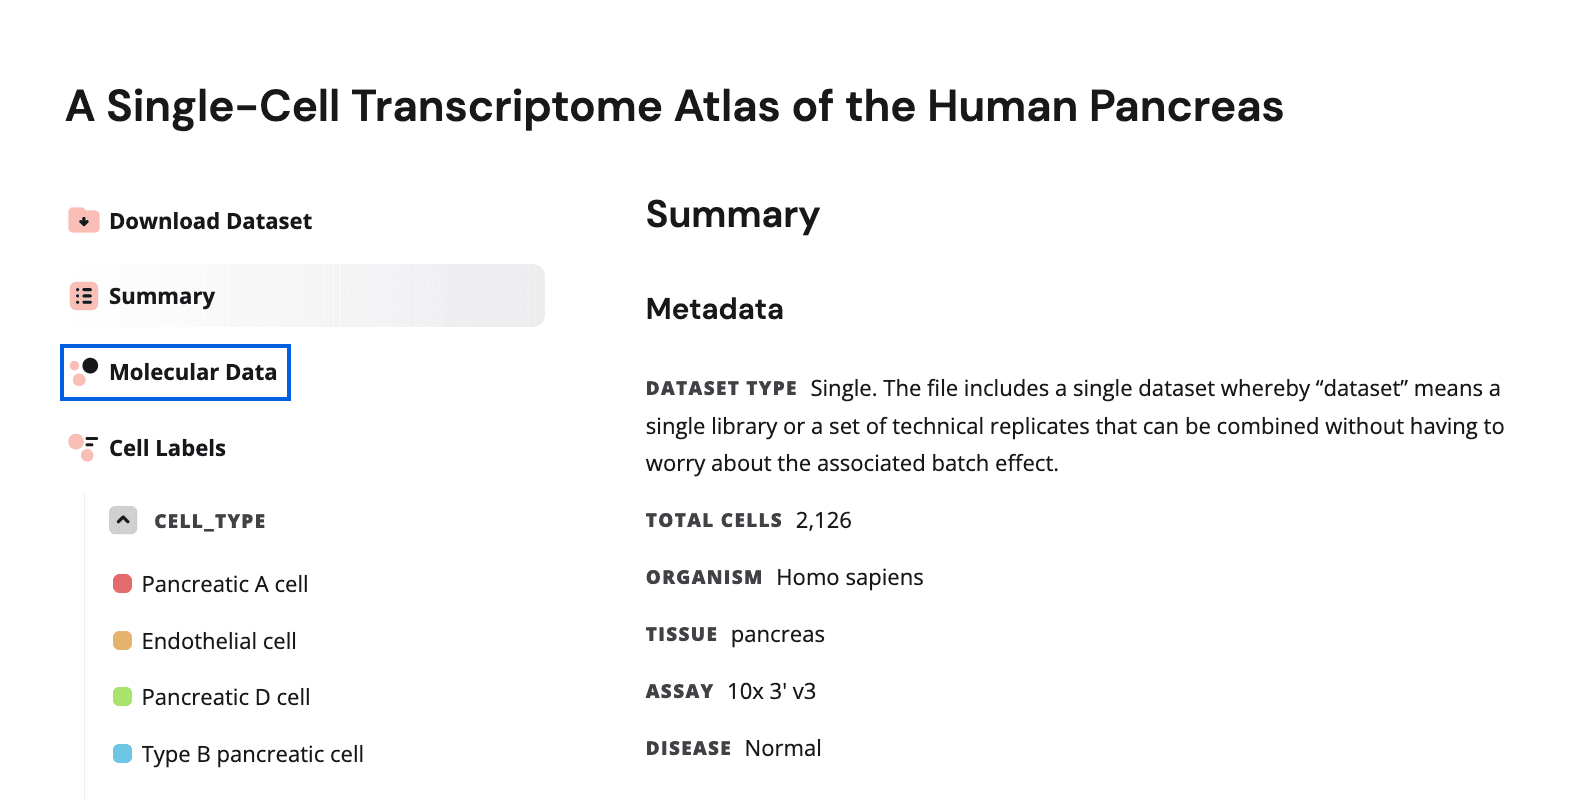Click the green dot beside Pancreatic D cell
The image size is (1592, 800).
(122, 697)
